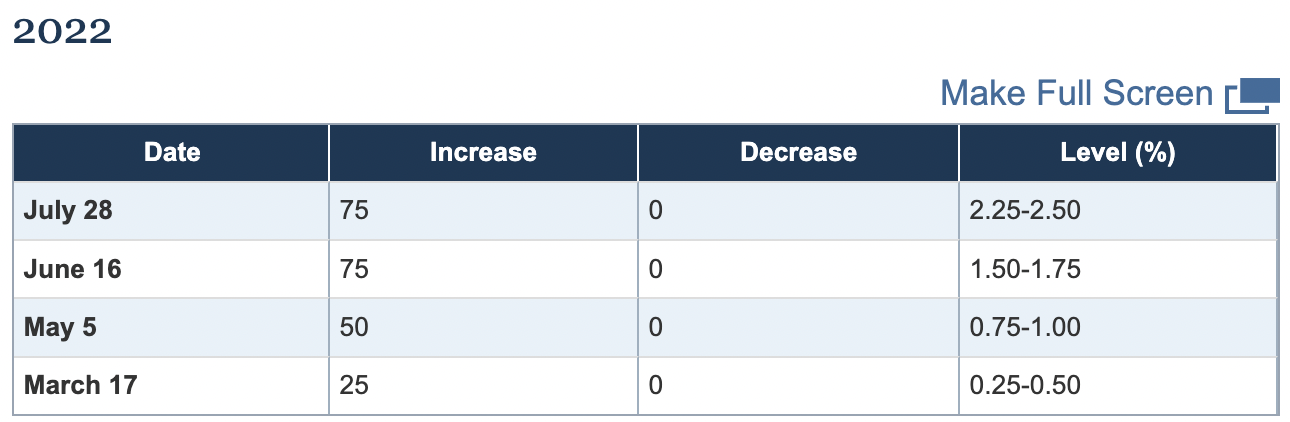Click the full screen icon

[x=1253, y=95]
